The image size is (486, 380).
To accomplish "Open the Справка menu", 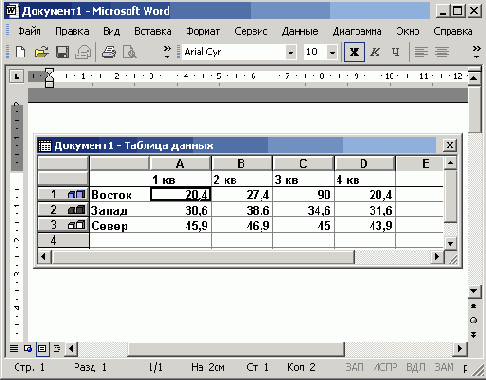I will pyautogui.click(x=453, y=31).
